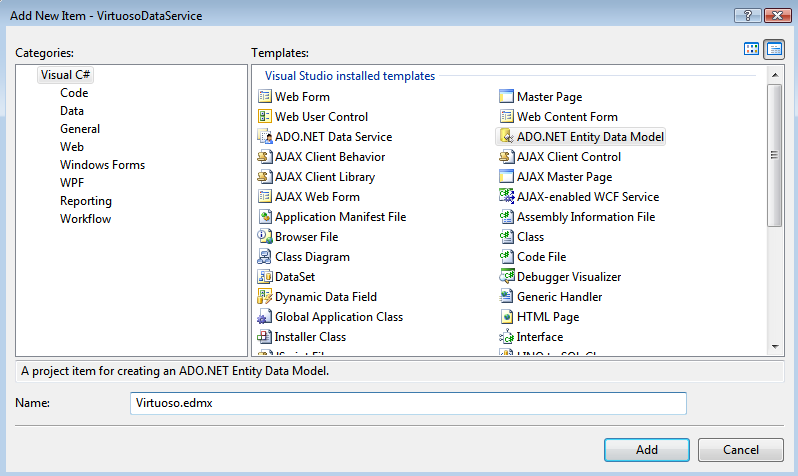Click the Code File template icon
The image size is (798, 476).
click(506, 256)
